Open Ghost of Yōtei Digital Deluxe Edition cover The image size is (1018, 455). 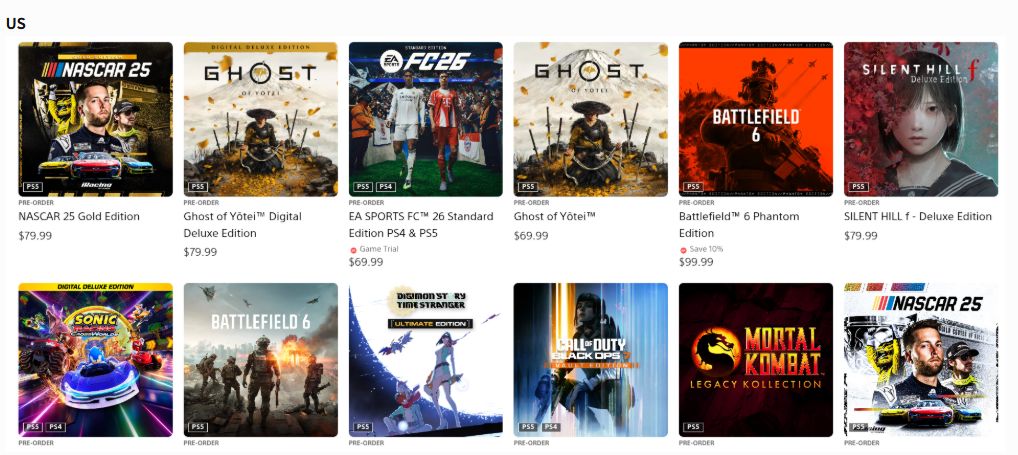click(x=260, y=119)
